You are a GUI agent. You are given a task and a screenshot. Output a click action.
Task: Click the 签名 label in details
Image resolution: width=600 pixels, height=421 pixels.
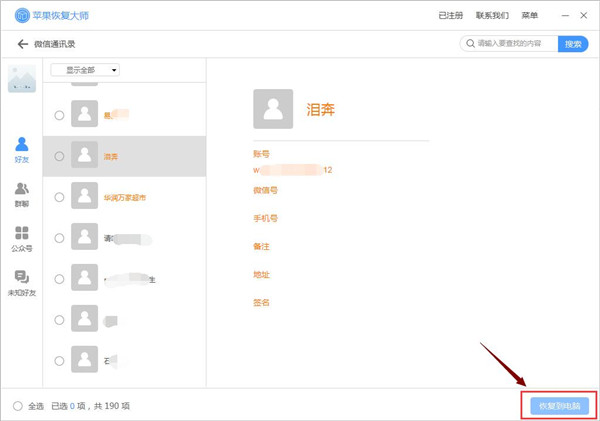point(261,302)
